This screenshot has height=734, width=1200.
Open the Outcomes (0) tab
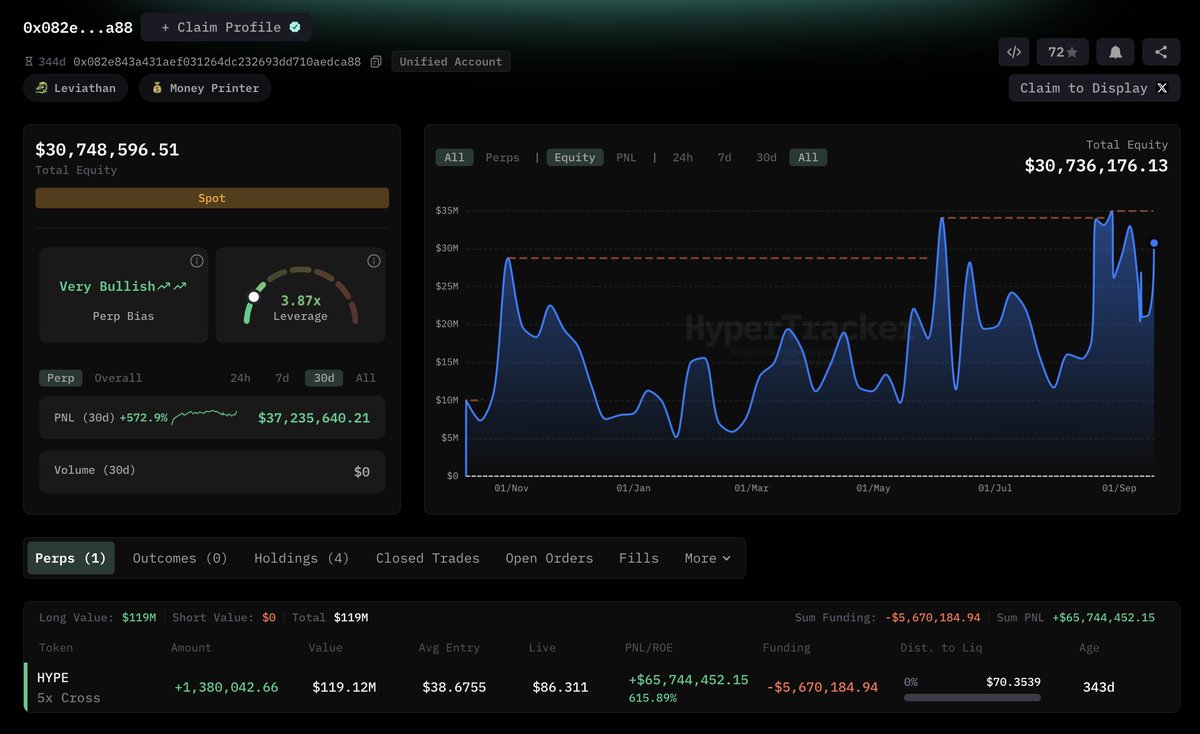click(x=180, y=558)
